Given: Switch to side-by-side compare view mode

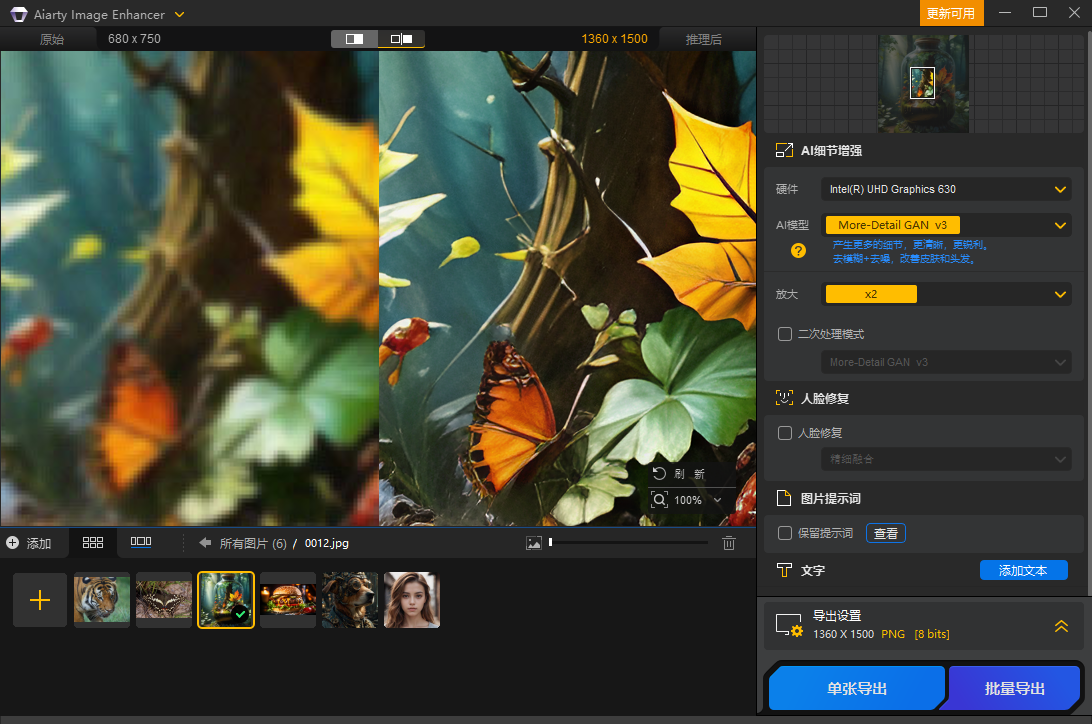Looking at the screenshot, I should pos(401,39).
